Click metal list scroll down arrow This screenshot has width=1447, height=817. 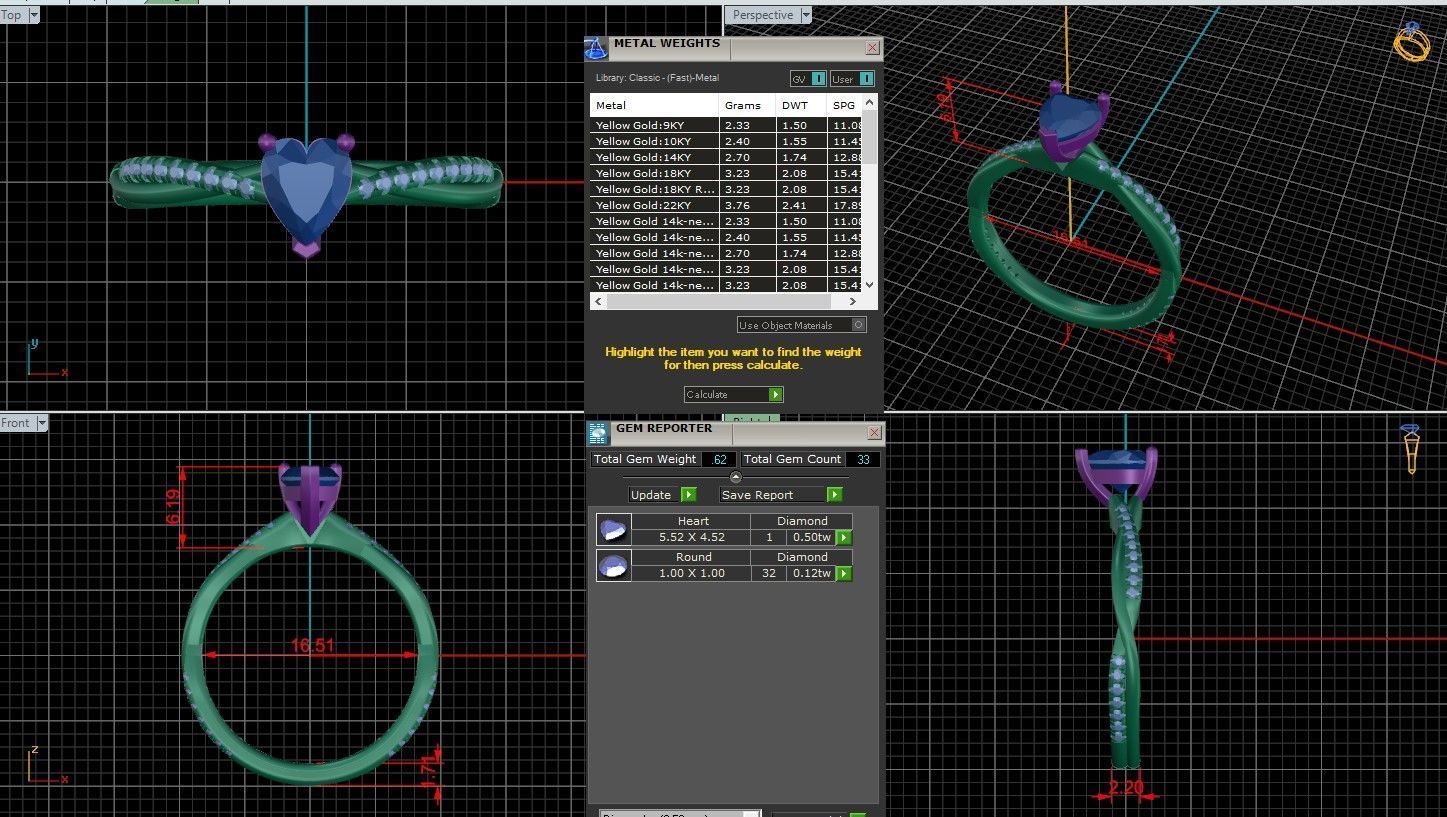click(869, 285)
